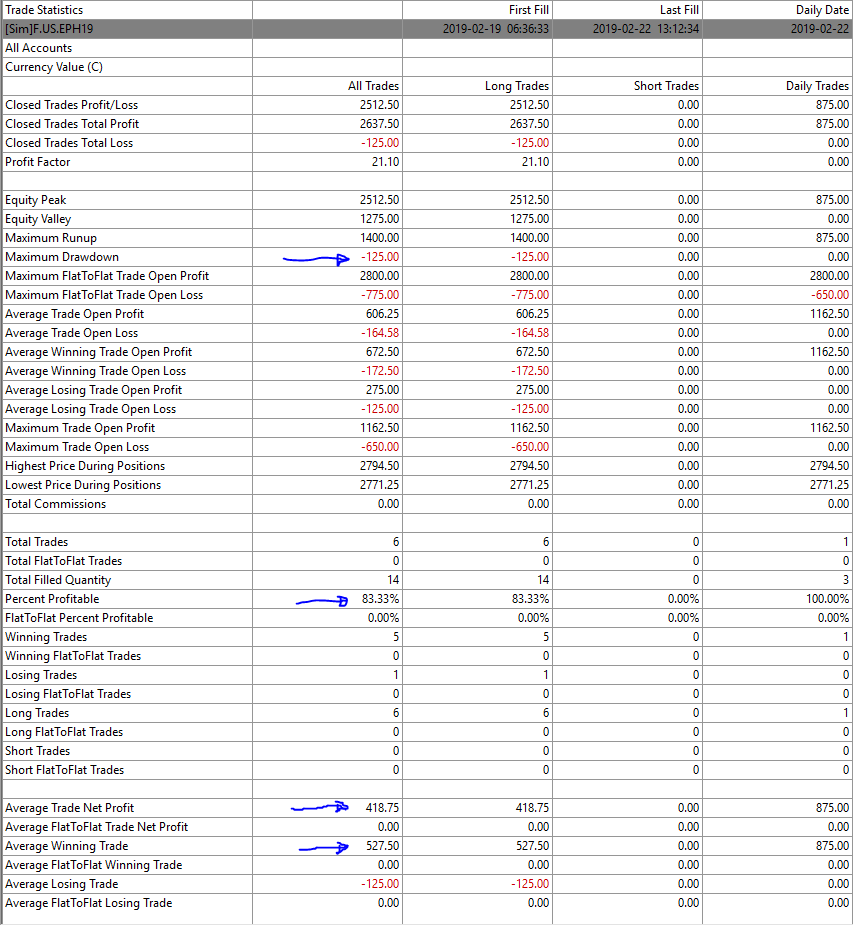Click the Total Commissions row label
853x926 pixels.
click(56, 504)
